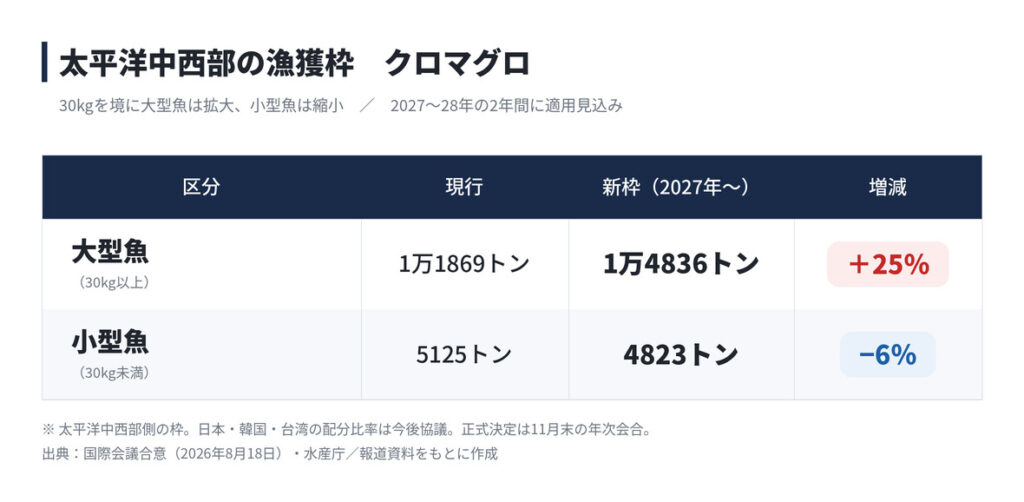Click the 増減 column header
Image resolution: width=1024 pixels, height=502 pixels.
coord(888,187)
